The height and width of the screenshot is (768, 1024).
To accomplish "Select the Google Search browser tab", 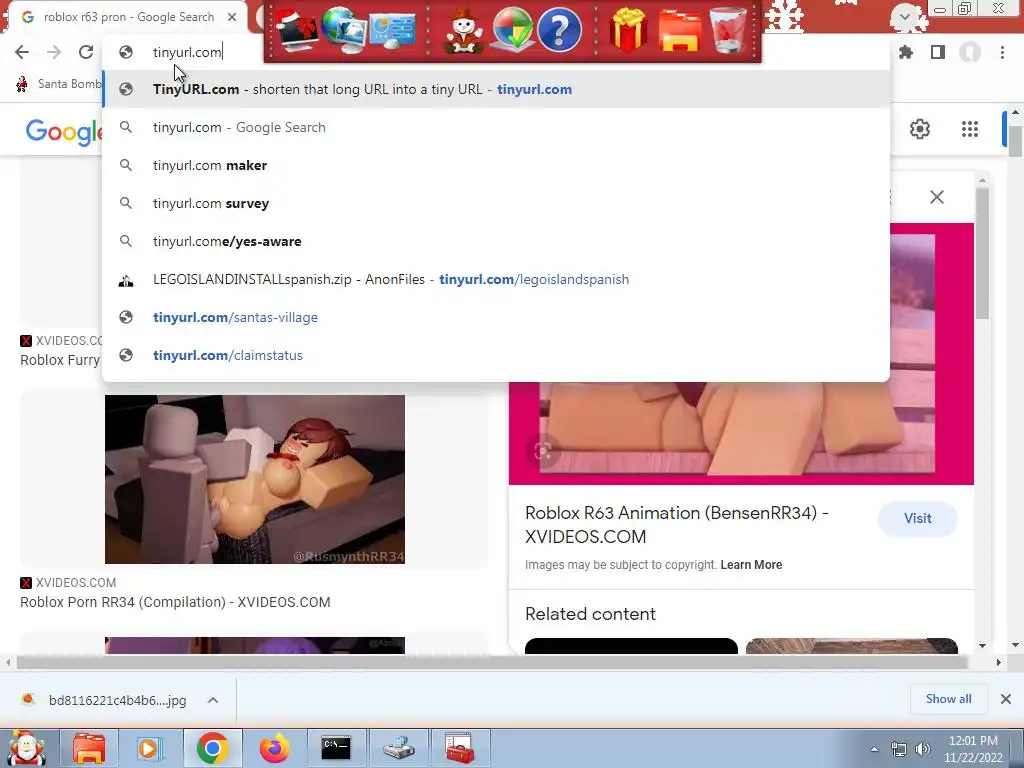I will pyautogui.click(x=124, y=17).
